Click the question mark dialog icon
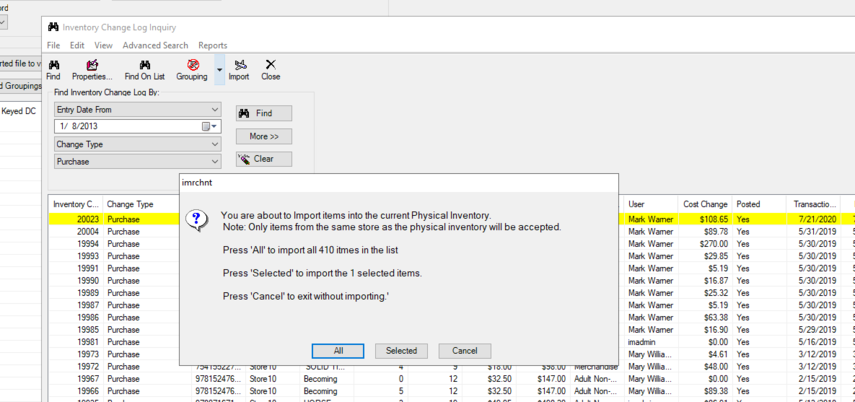This screenshot has height=402, width=855. [x=196, y=219]
